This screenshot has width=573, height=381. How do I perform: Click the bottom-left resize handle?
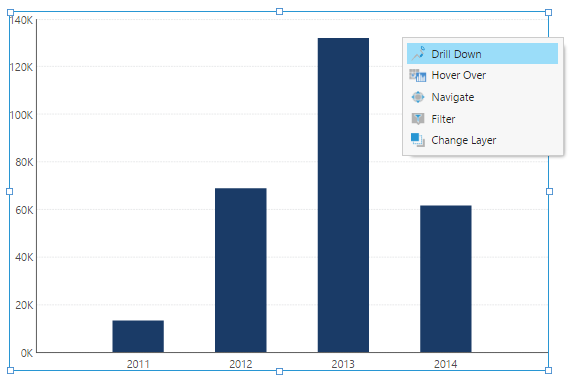pyautogui.click(x=11, y=370)
